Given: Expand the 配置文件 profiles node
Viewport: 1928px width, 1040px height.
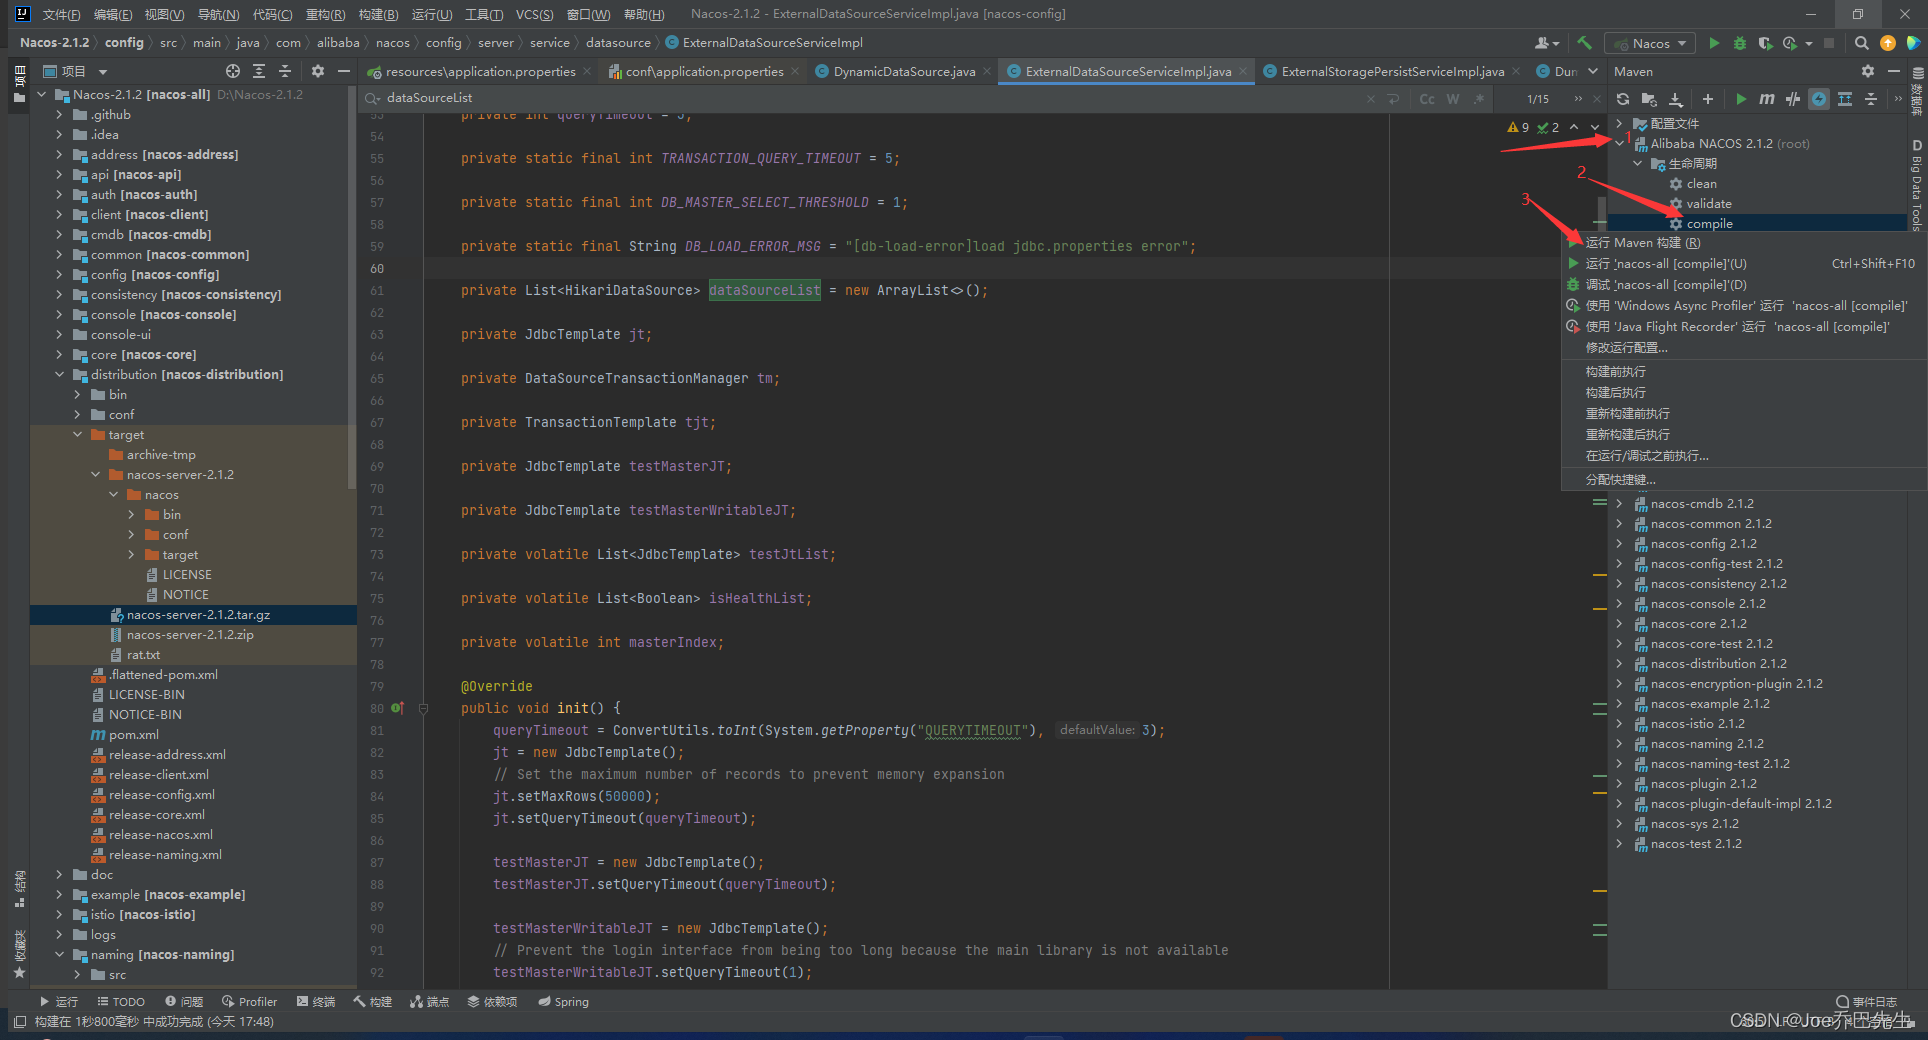Looking at the screenshot, I should coord(1619,124).
